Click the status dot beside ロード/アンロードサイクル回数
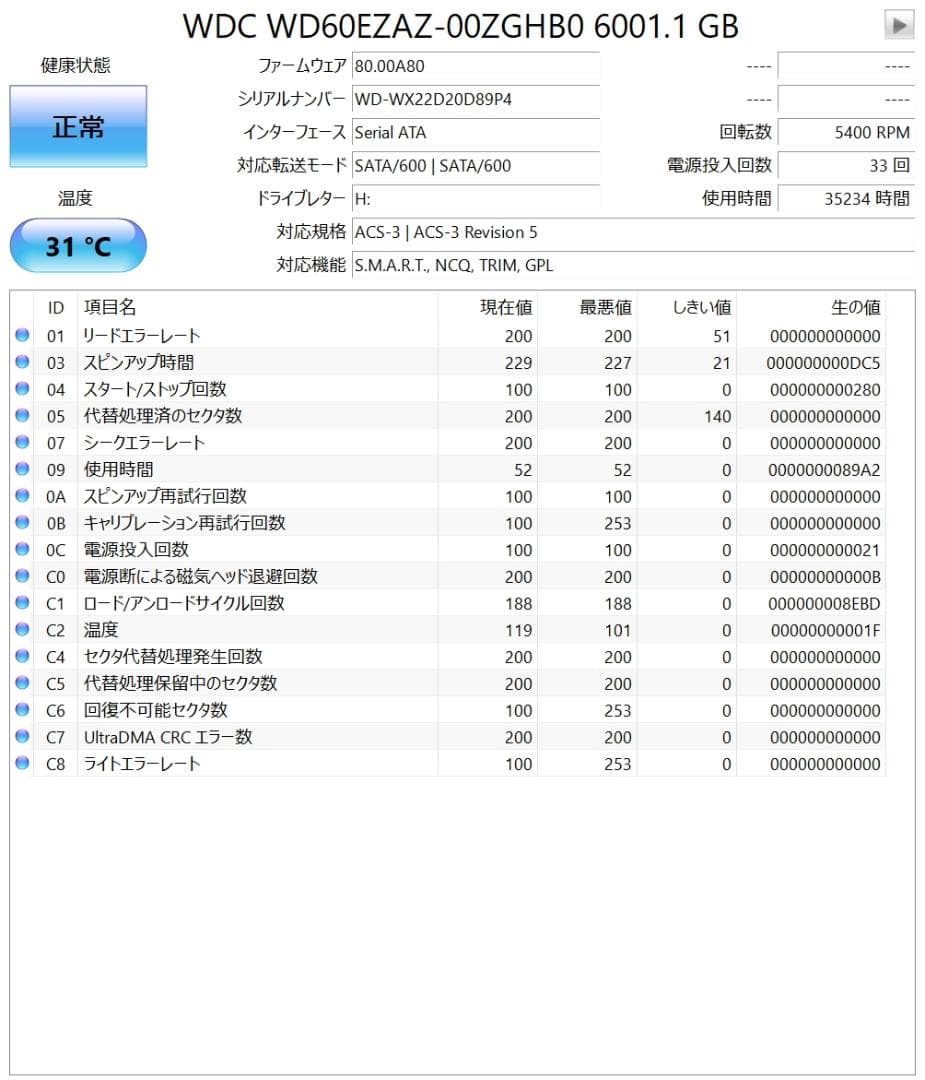The width and height of the screenshot is (925, 1080). pos(22,603)
